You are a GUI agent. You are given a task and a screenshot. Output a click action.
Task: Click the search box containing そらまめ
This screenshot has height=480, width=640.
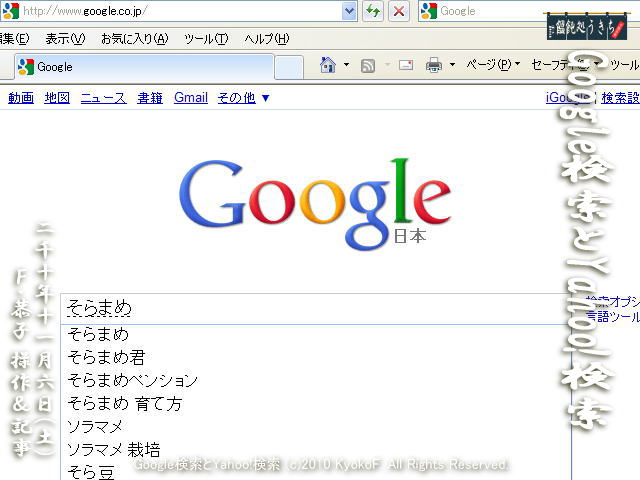coord(314,309)
